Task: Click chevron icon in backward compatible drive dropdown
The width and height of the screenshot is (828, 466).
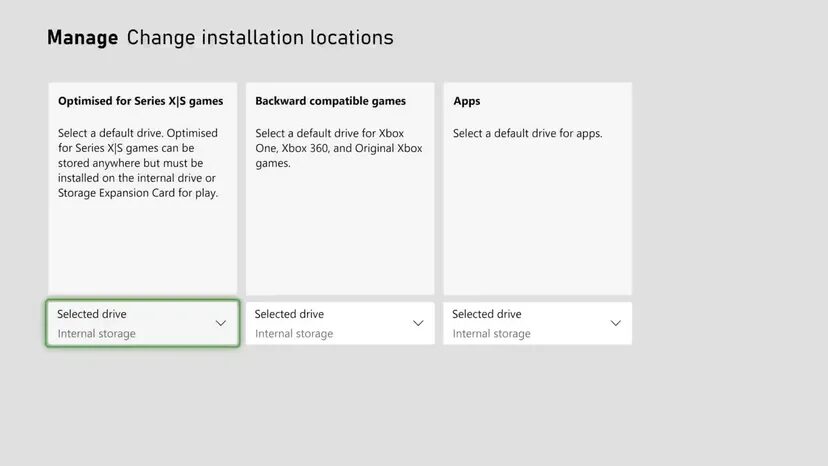Action: (418, 323)
